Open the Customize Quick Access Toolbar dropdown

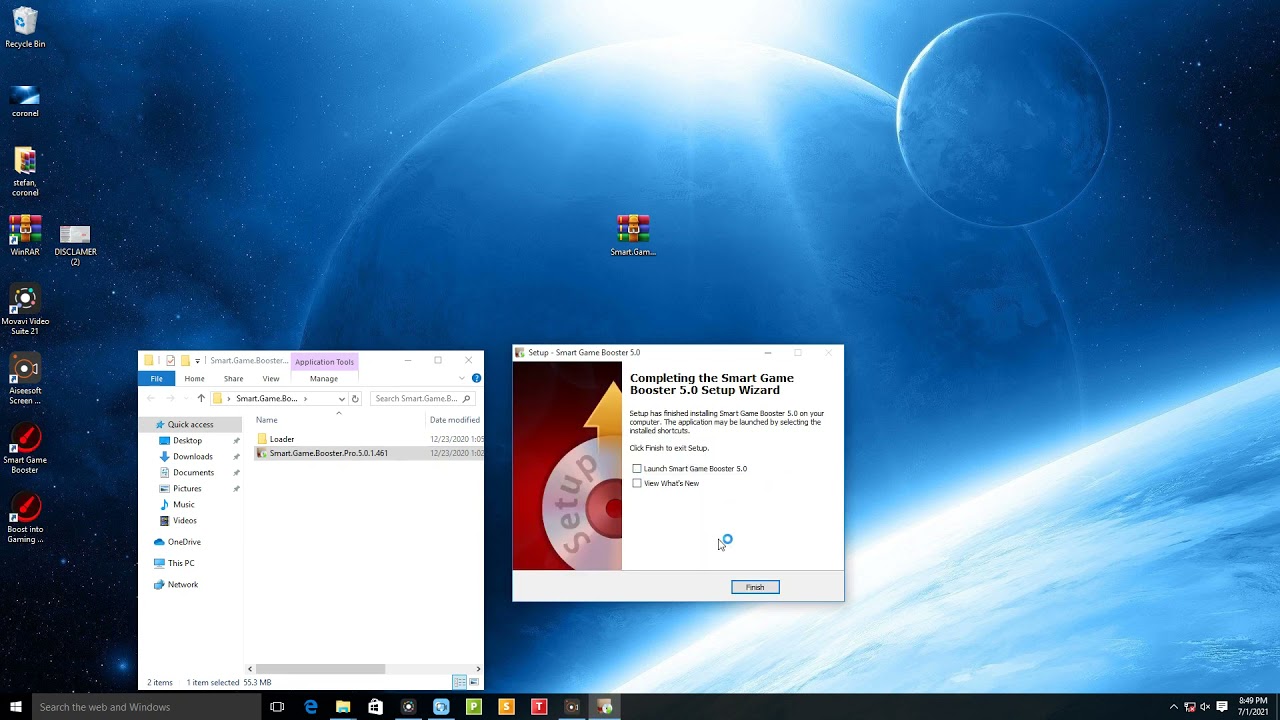pos(197,361)
